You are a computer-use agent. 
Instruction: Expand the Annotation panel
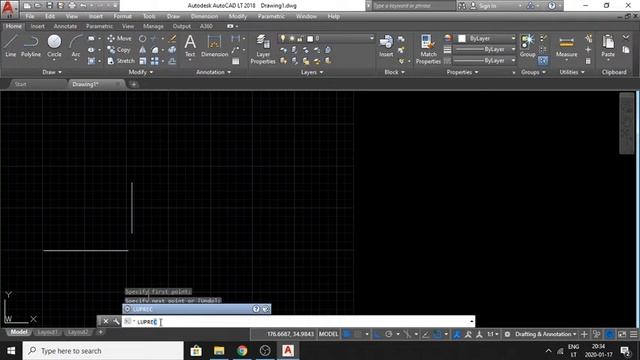tap(213, 72)
